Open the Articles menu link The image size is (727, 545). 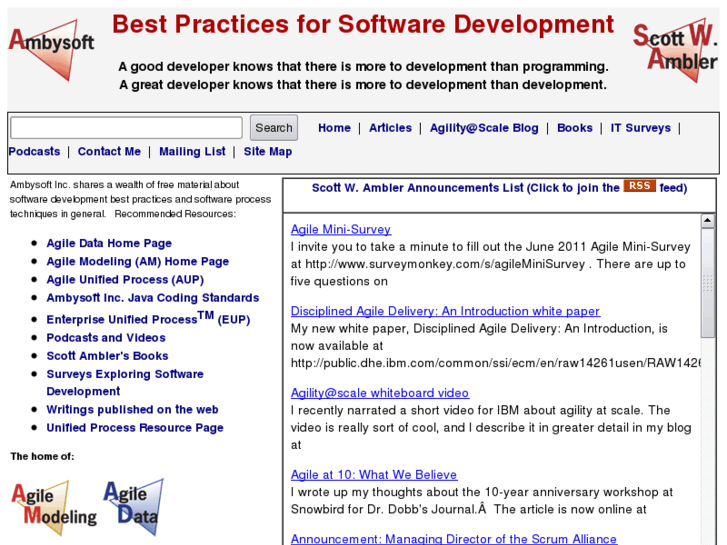point(390,128)
